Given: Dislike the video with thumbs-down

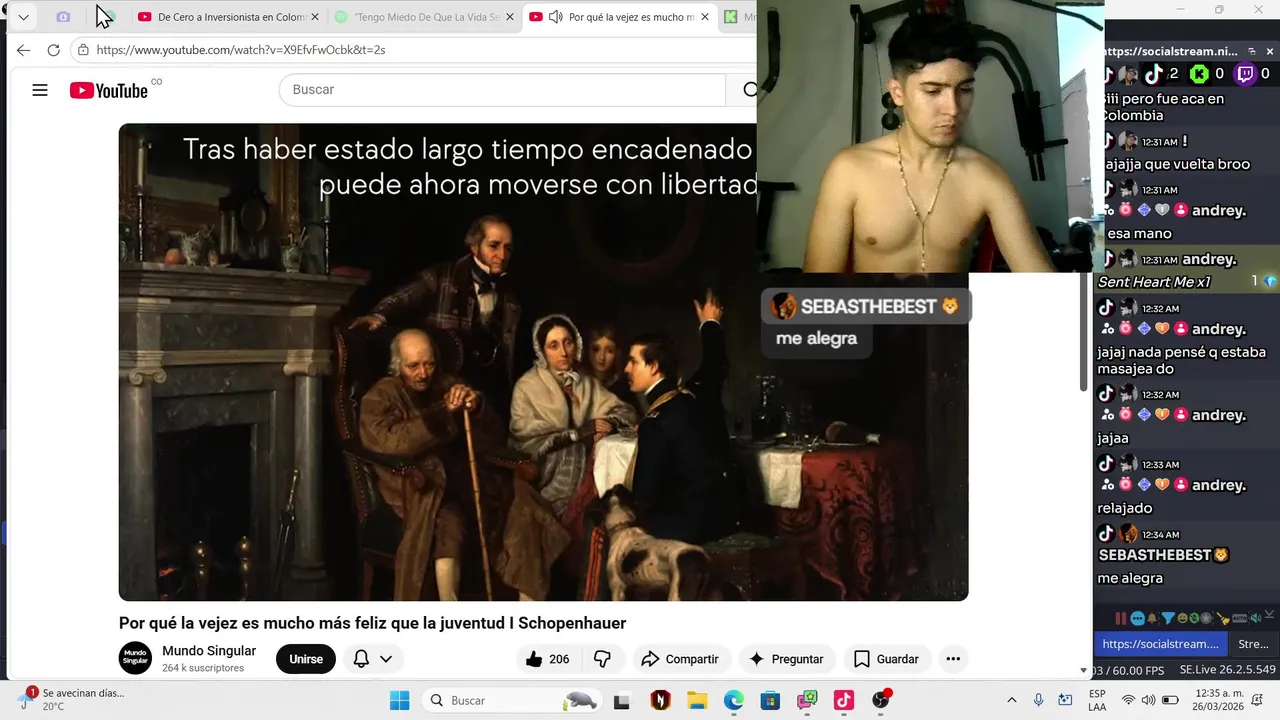Looking at the screenshot, I should [x=603, y=659].
